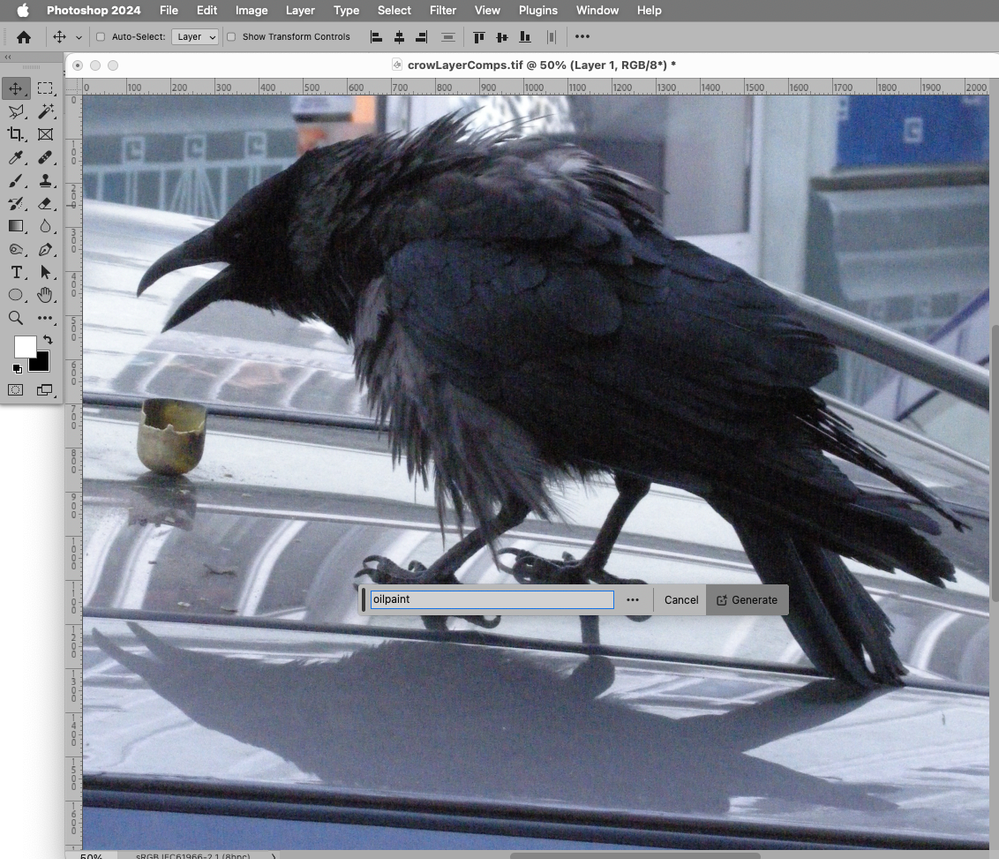Select the Magic Wand tool
999x859 pixels.
pos(45,112)
